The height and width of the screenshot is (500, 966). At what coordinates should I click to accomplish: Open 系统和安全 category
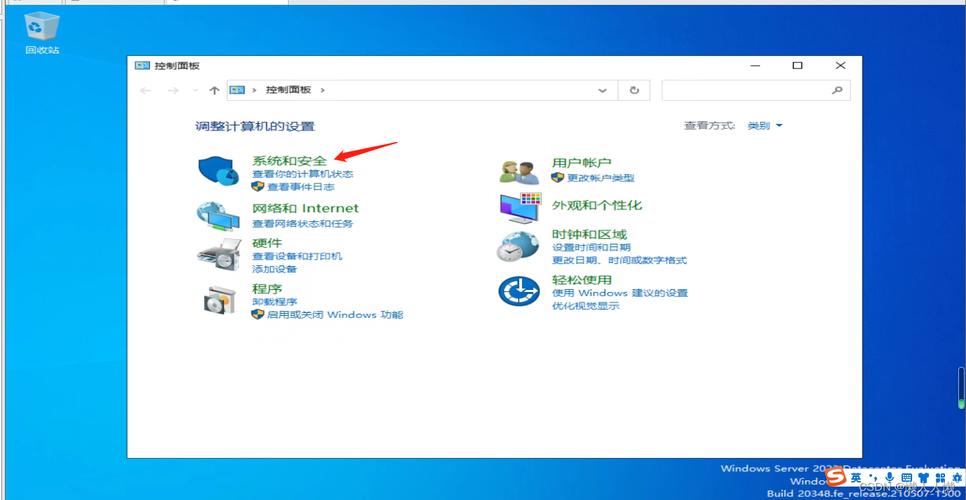[x=290, y=161]
